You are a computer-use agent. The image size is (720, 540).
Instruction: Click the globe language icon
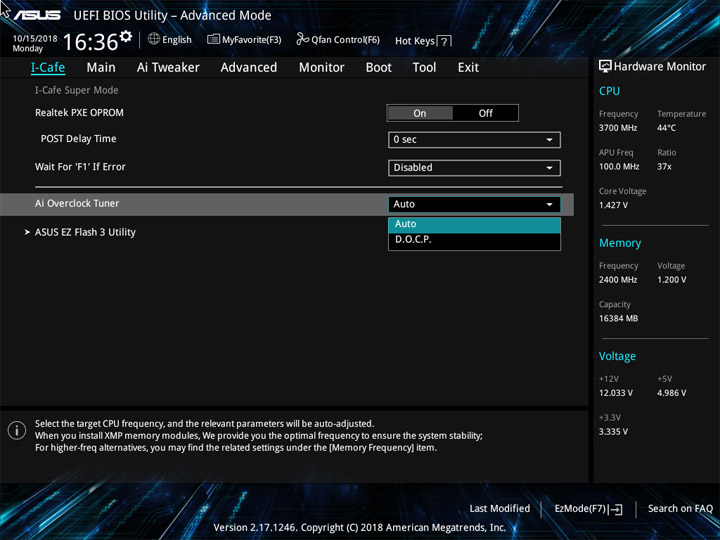[x=154, y=39]
